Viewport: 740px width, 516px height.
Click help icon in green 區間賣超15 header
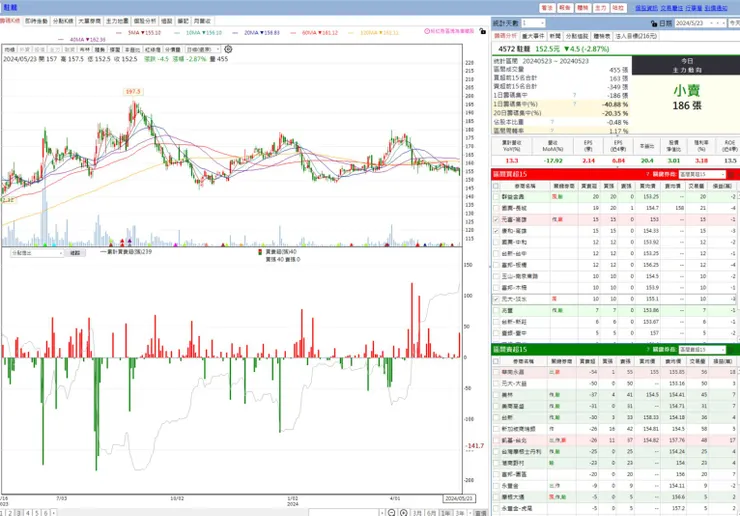[648, 349]
